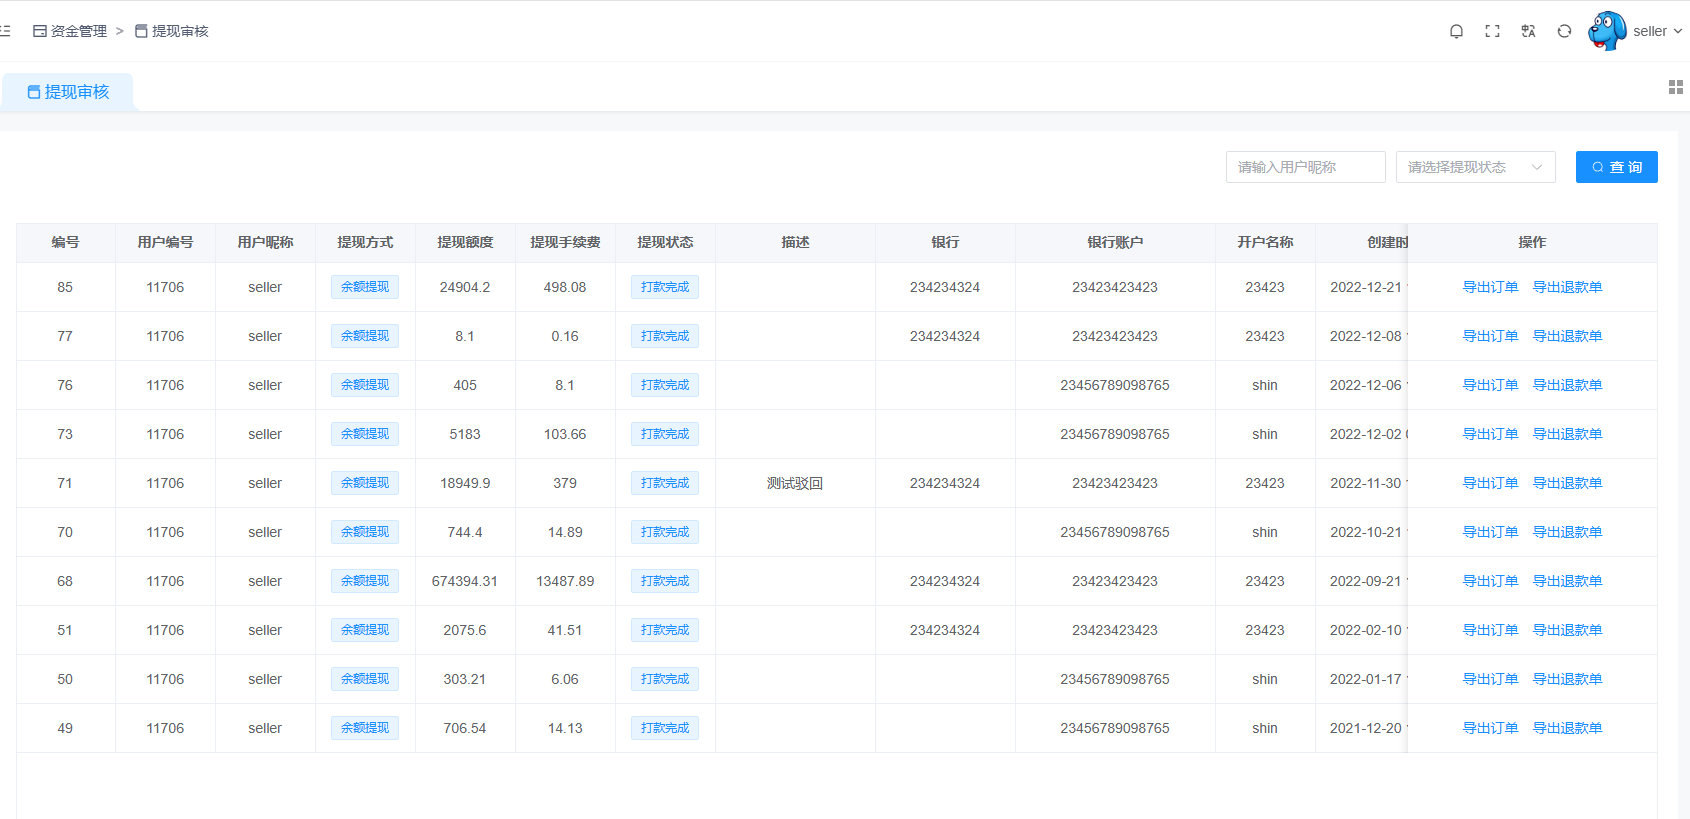Click the seller avatar image
Screen dimensions: 1690x819
point(1606,31)
